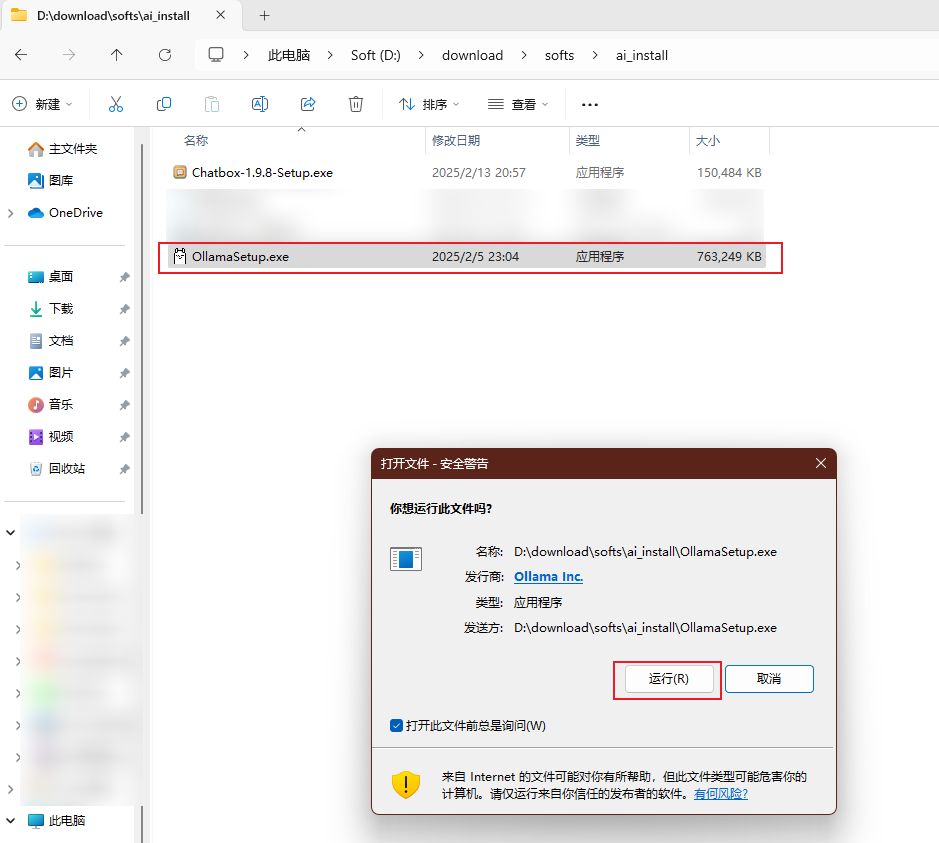This screenshot has height=843, width=939.
Task: Click the download breadcrumb in address bar
Action: 472,55
